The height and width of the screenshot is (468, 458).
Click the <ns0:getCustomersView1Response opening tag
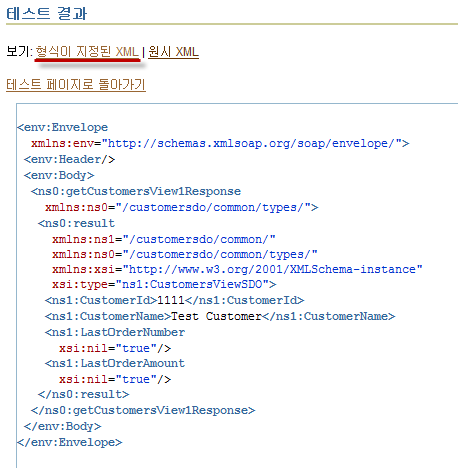(136, 191)
